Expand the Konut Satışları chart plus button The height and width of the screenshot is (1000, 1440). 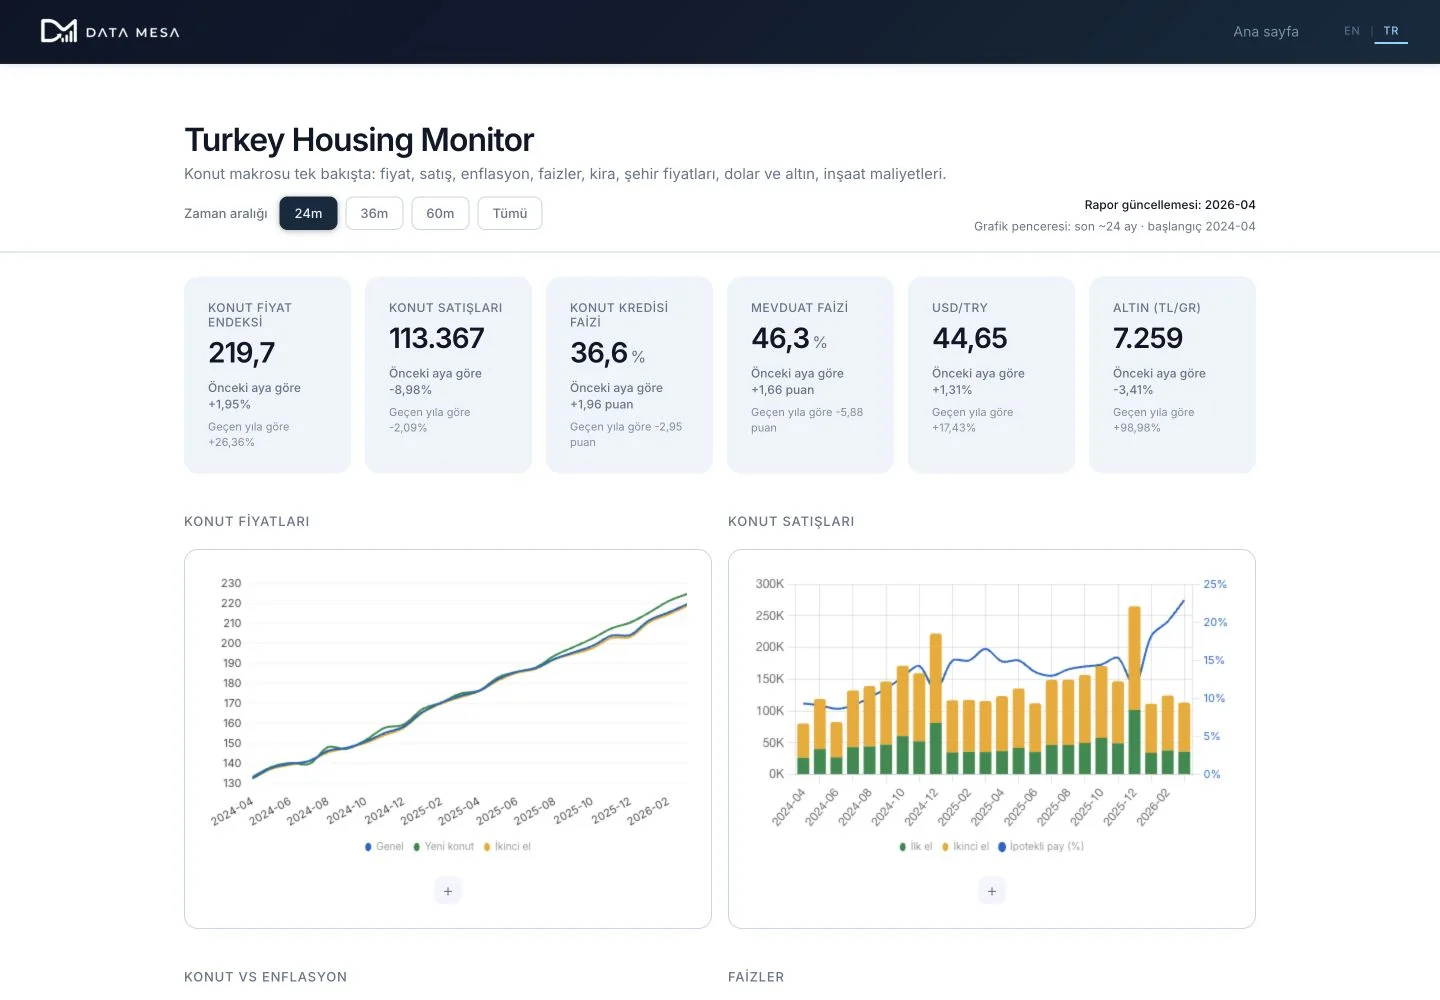click(992, 891)
